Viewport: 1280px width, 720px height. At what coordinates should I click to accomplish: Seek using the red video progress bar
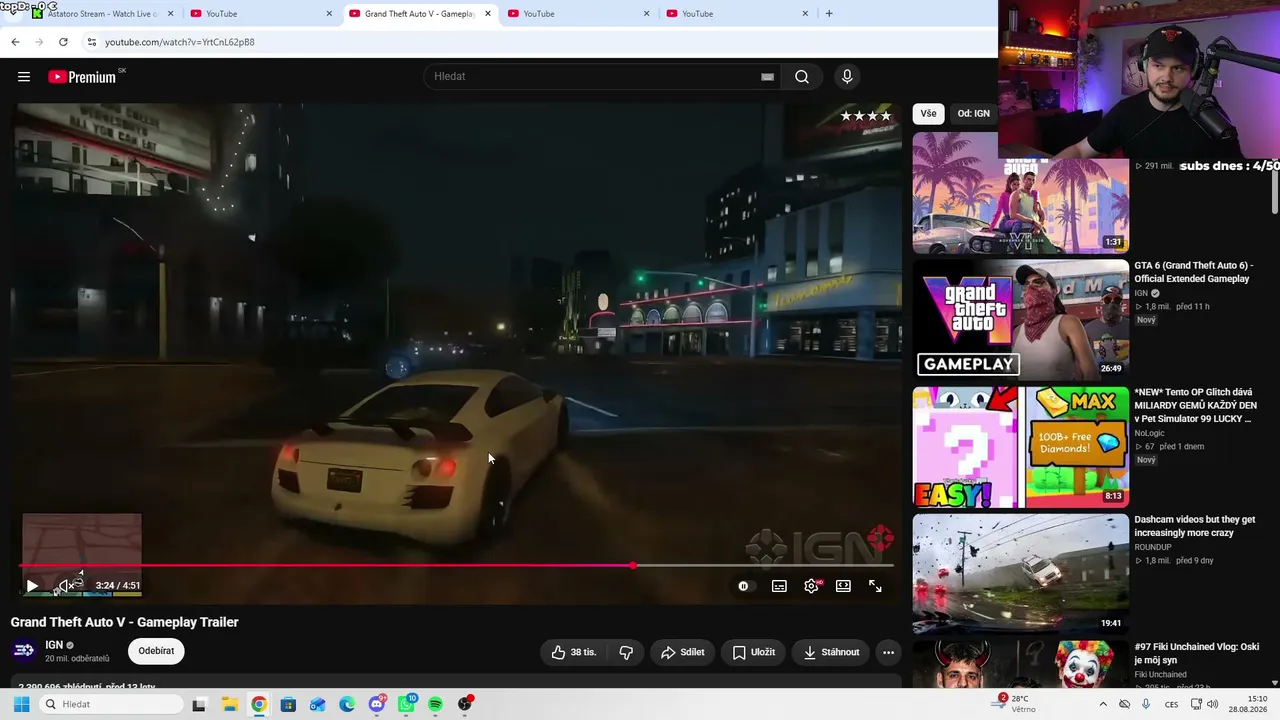[x=456, y=566]
